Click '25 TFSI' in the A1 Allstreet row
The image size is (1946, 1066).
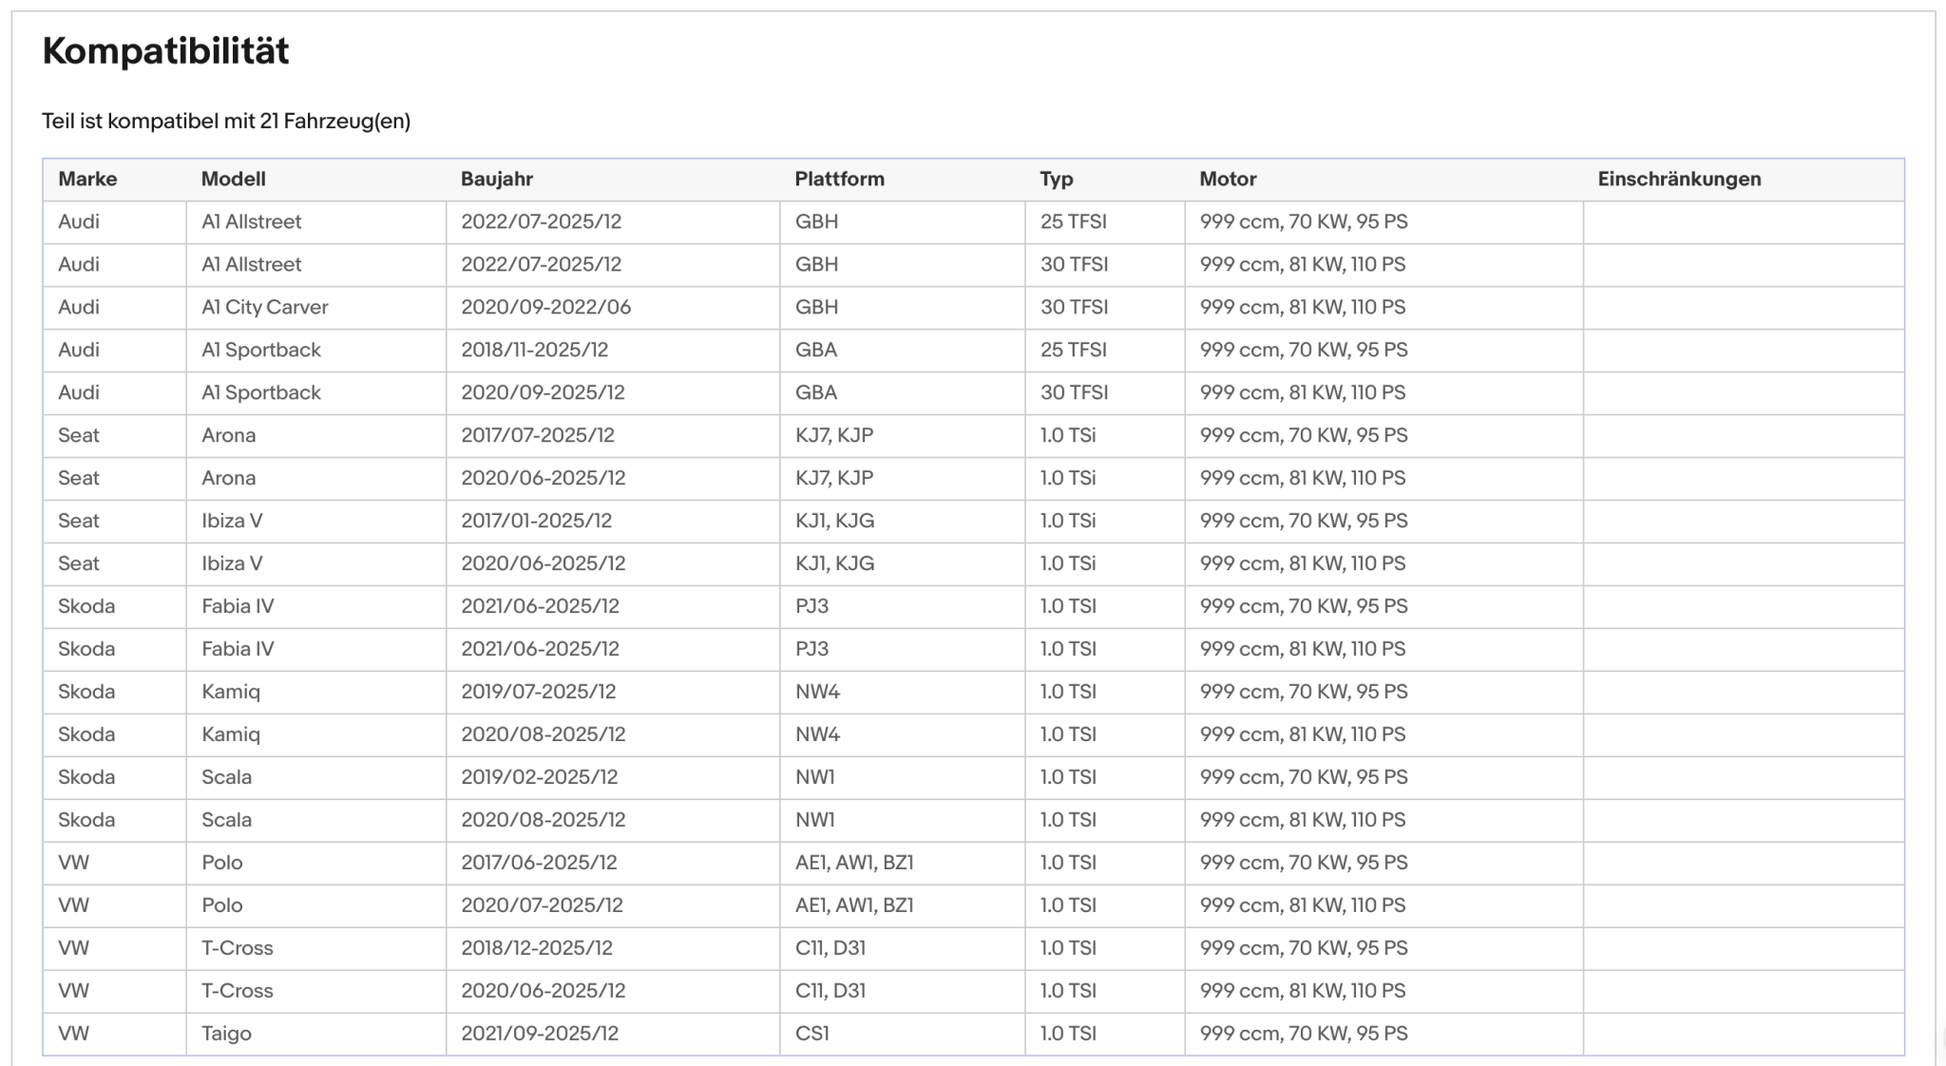click(1073, 222)
